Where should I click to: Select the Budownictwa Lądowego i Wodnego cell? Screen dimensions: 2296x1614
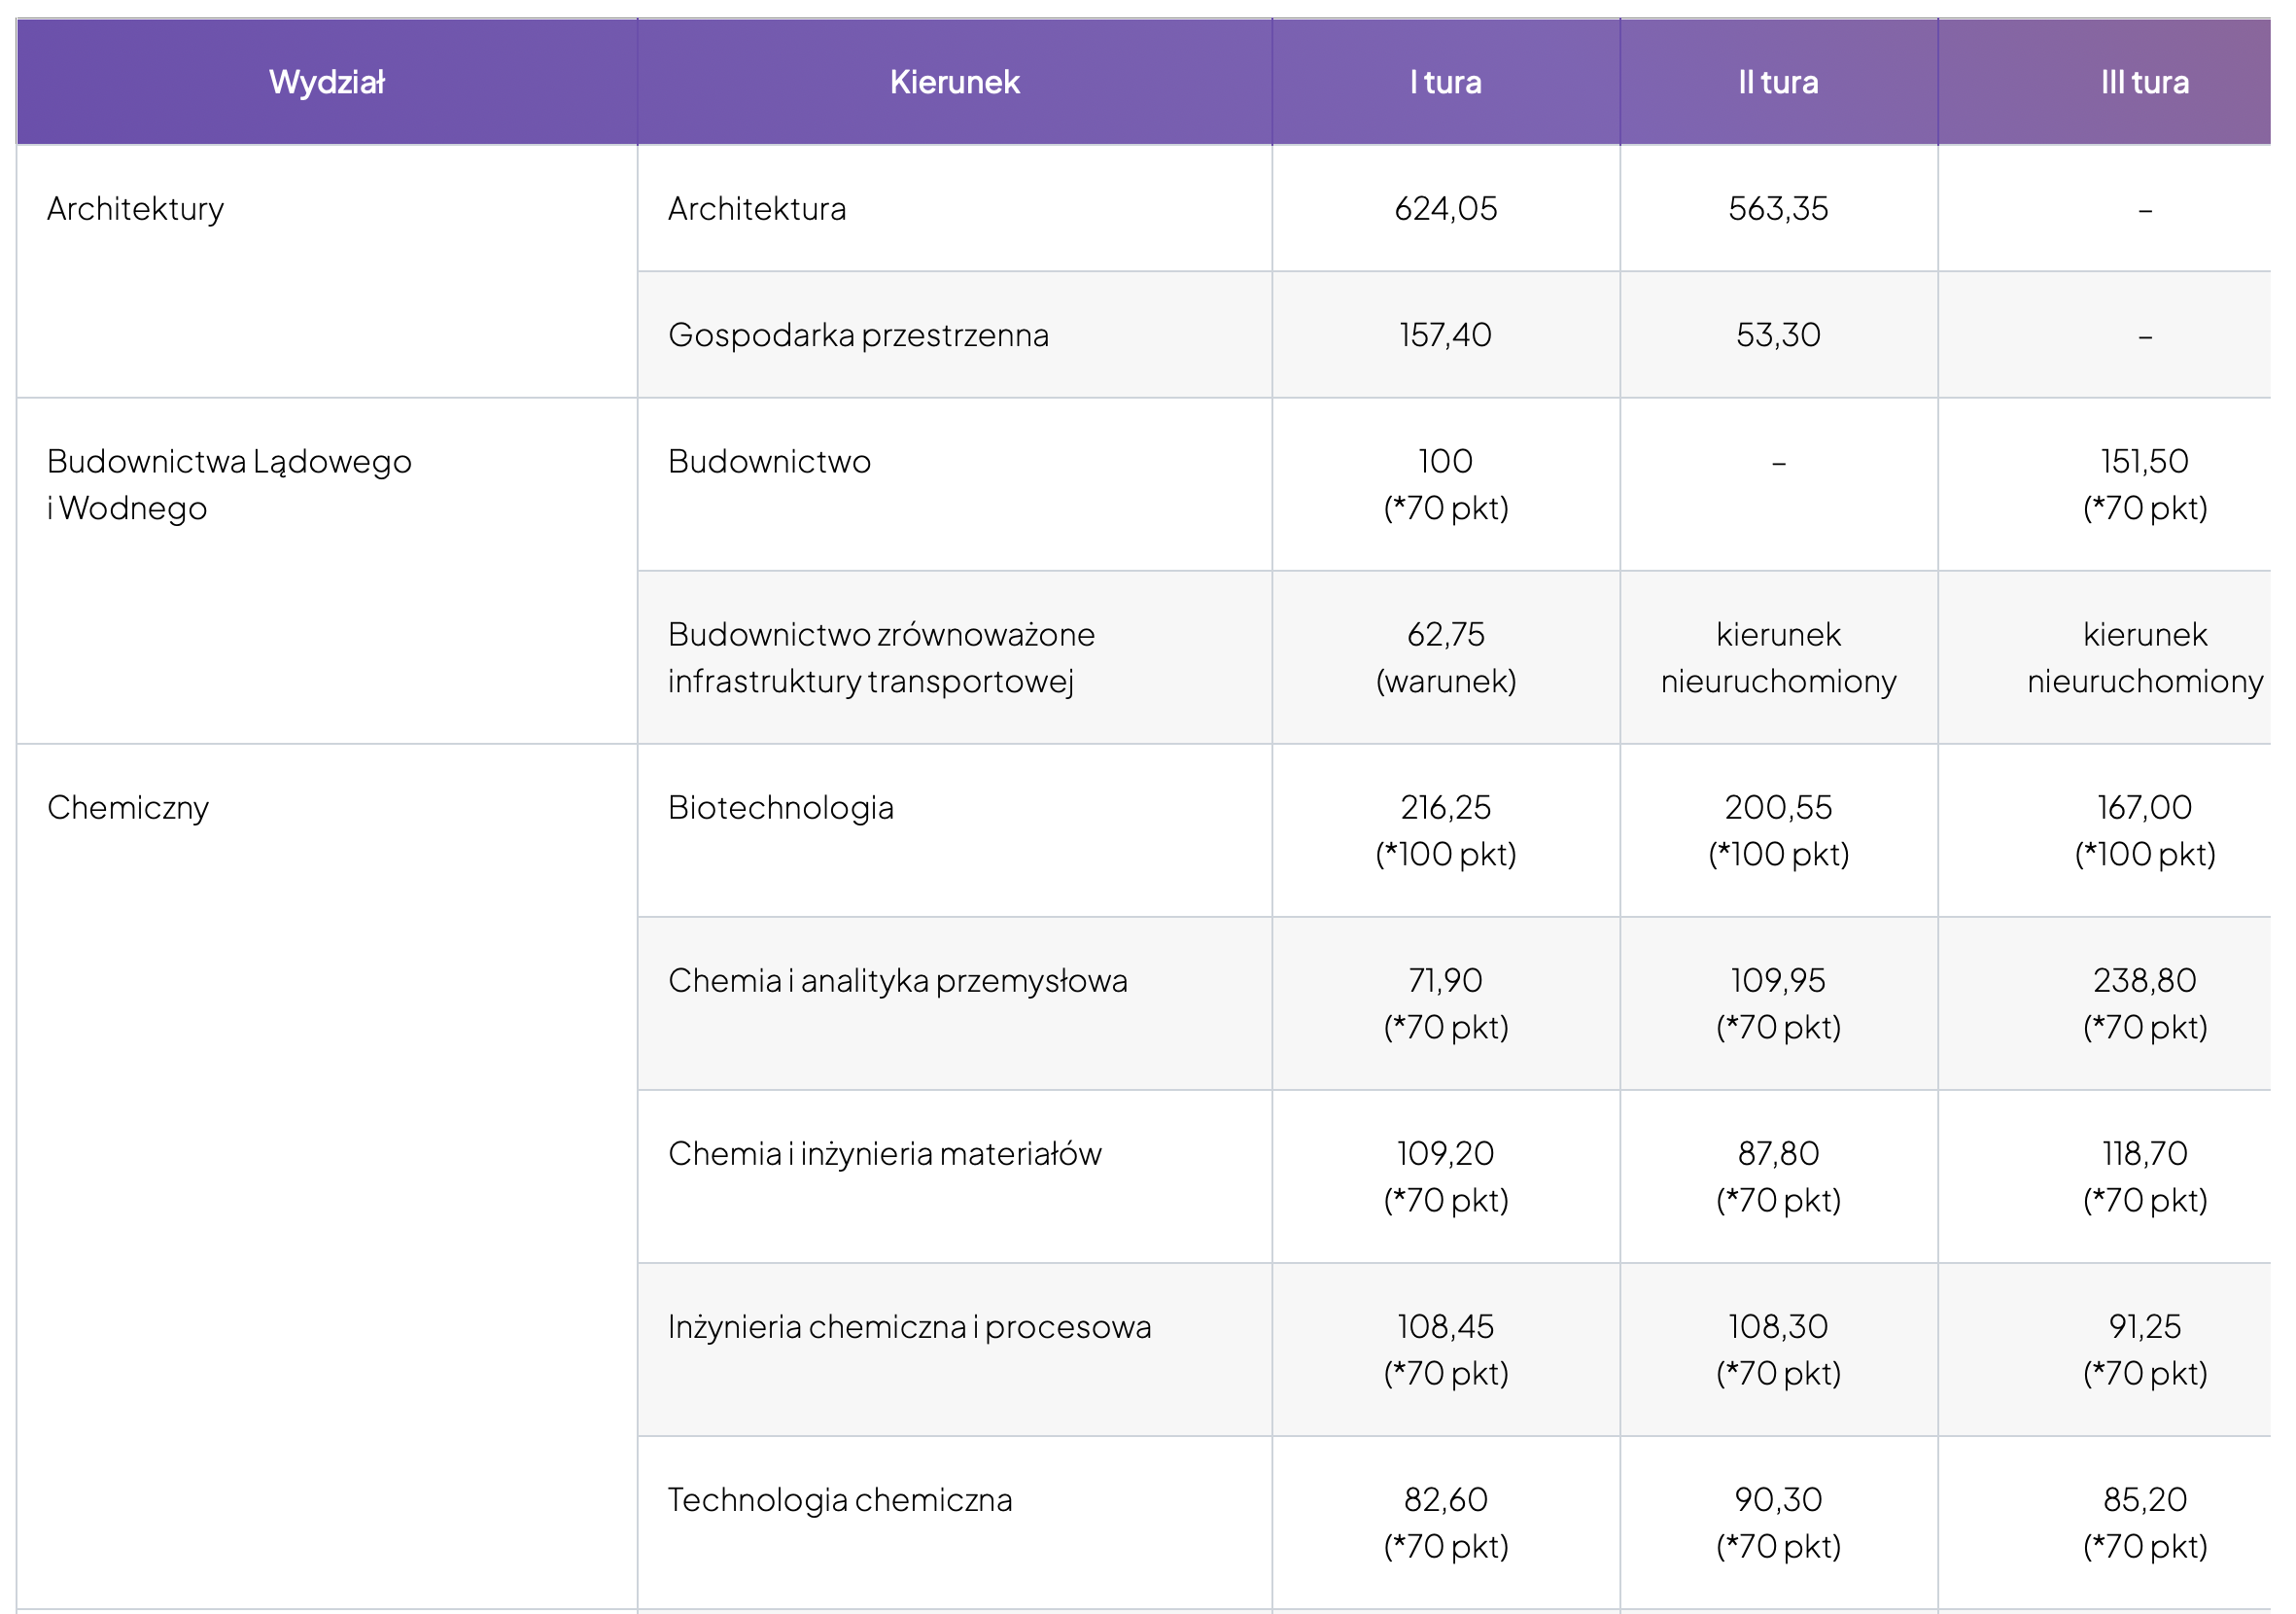pyautogui.click(x=229, y=485)
